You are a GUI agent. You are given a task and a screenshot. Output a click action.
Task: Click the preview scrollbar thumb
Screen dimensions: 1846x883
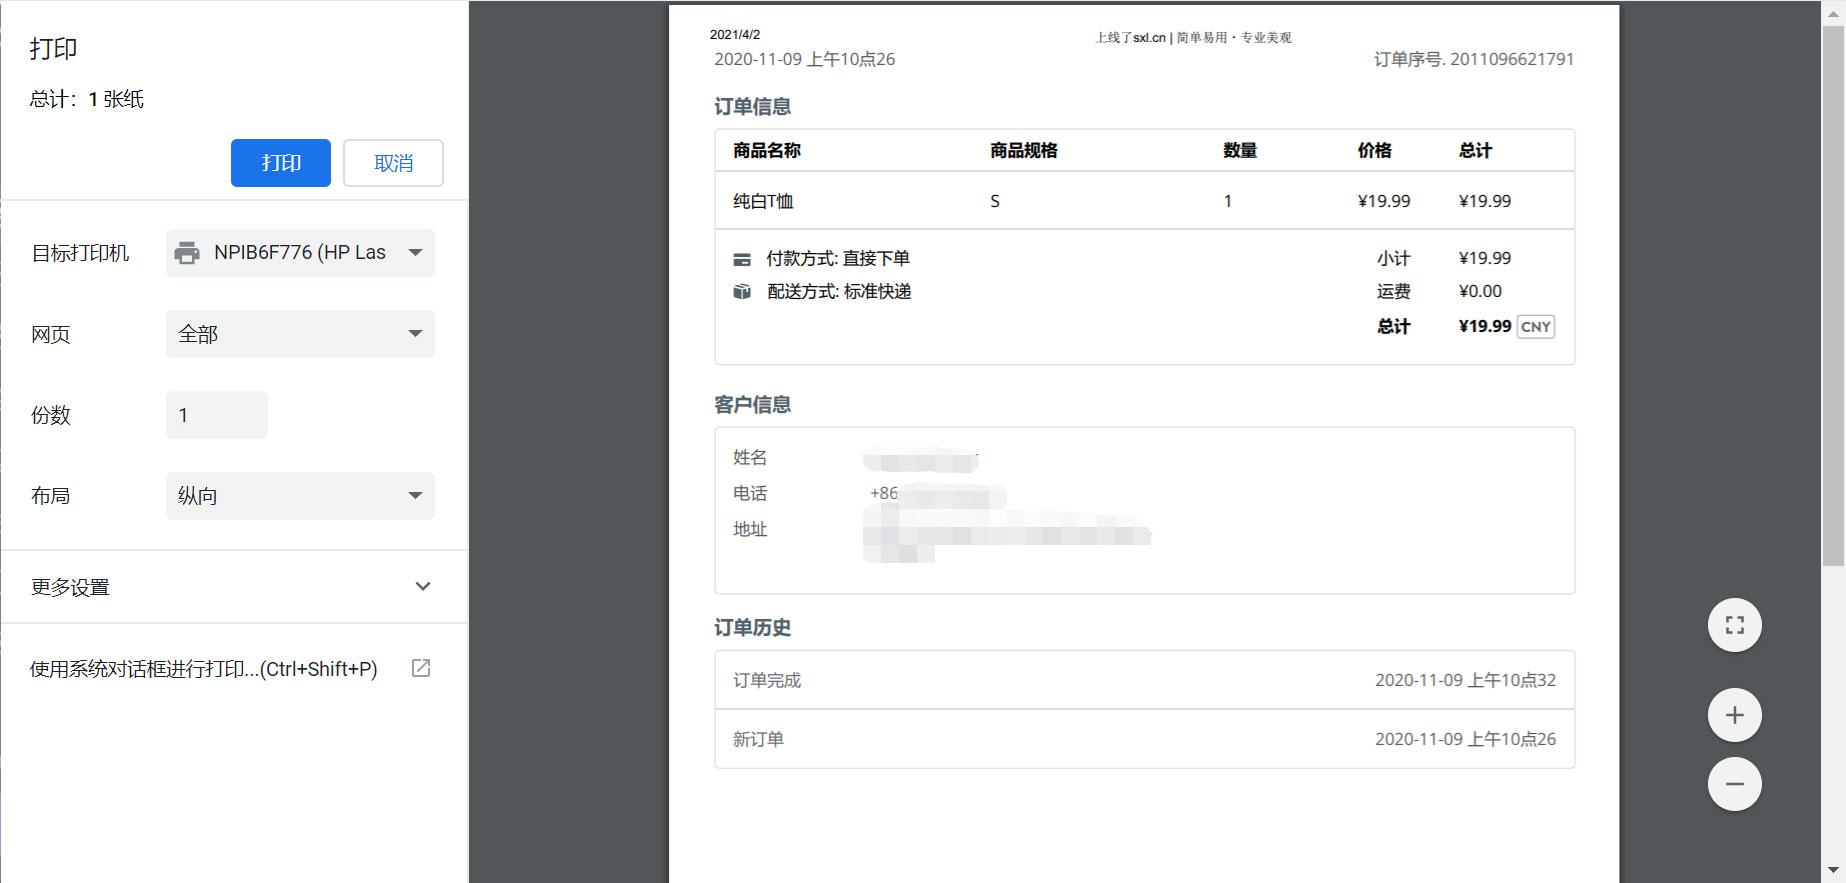point(1833,296)
